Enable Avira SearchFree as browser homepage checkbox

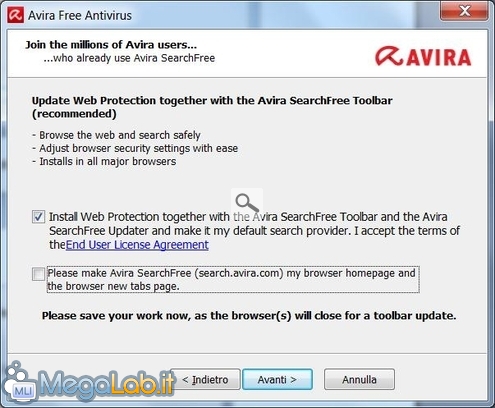(38, 274)
